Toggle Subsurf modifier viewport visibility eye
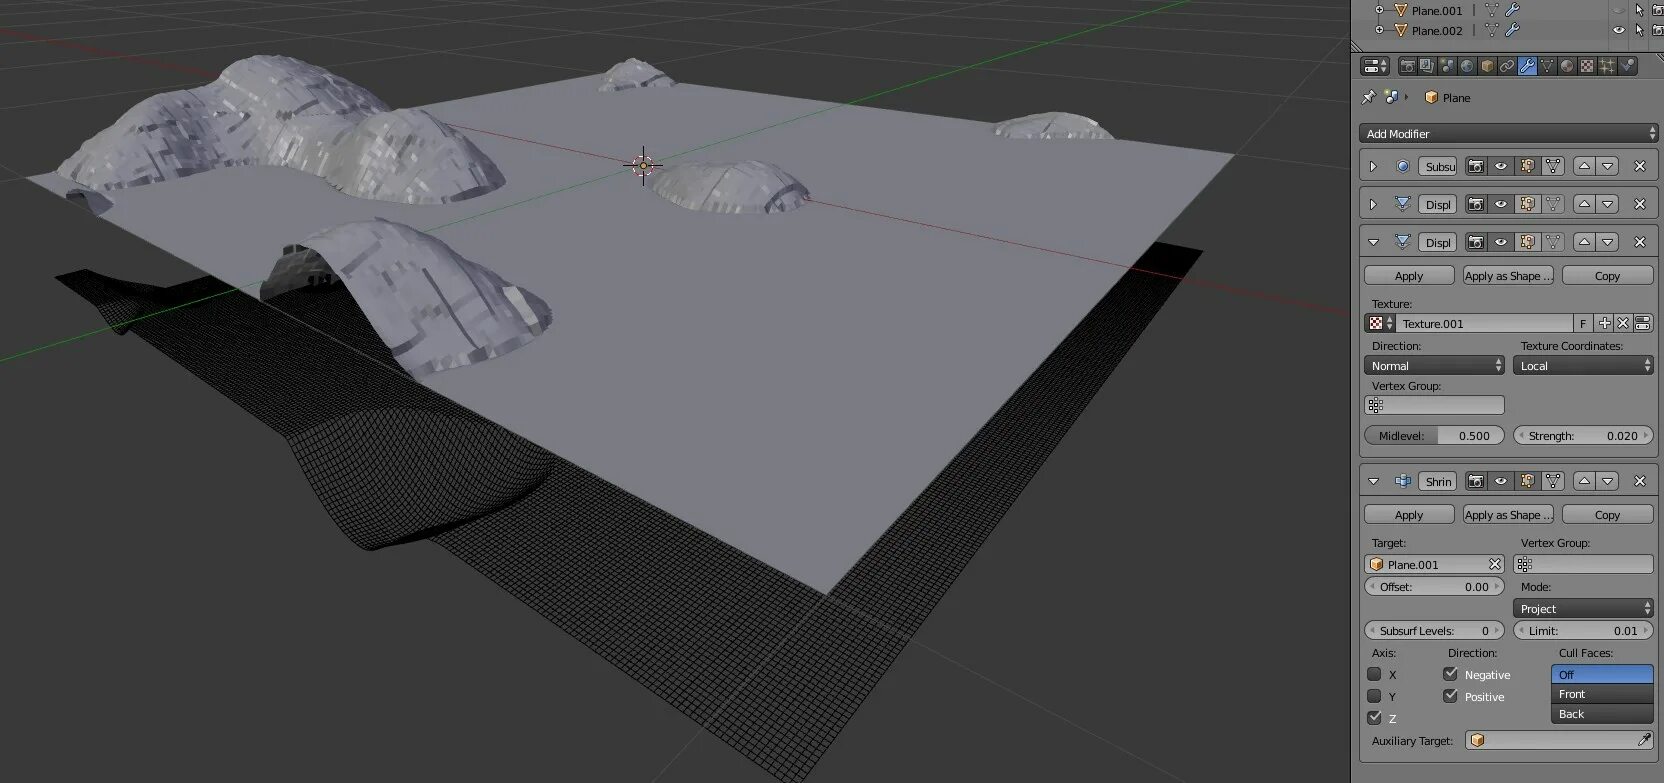The width and height of the screenshot is (1664, 783). pos(1501,166)
